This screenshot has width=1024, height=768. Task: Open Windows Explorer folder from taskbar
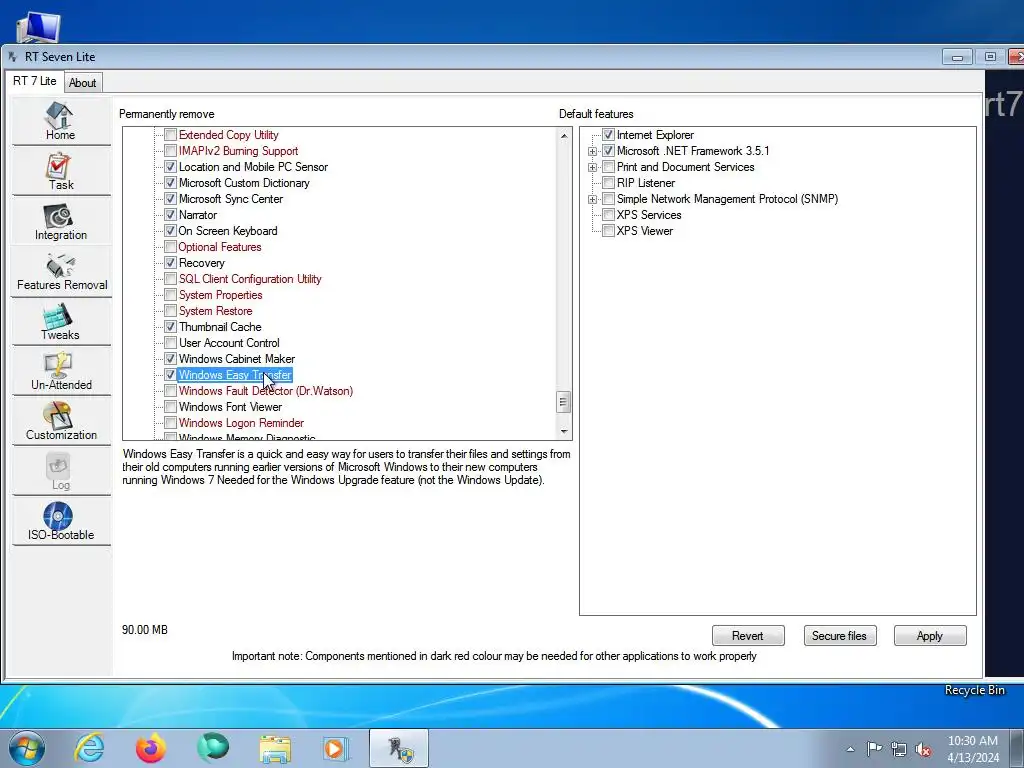point(275,748)
